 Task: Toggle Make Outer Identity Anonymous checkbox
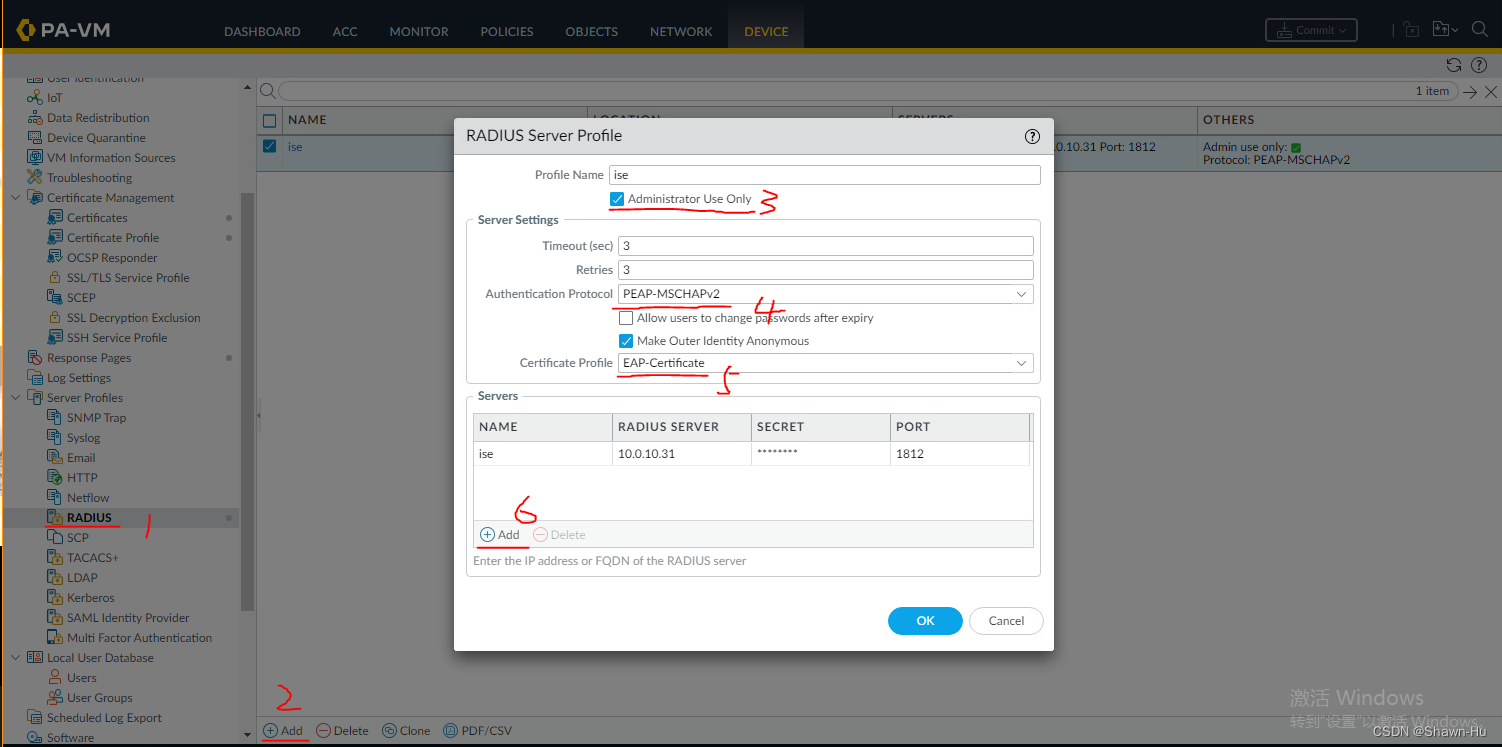tap(626, 341)
